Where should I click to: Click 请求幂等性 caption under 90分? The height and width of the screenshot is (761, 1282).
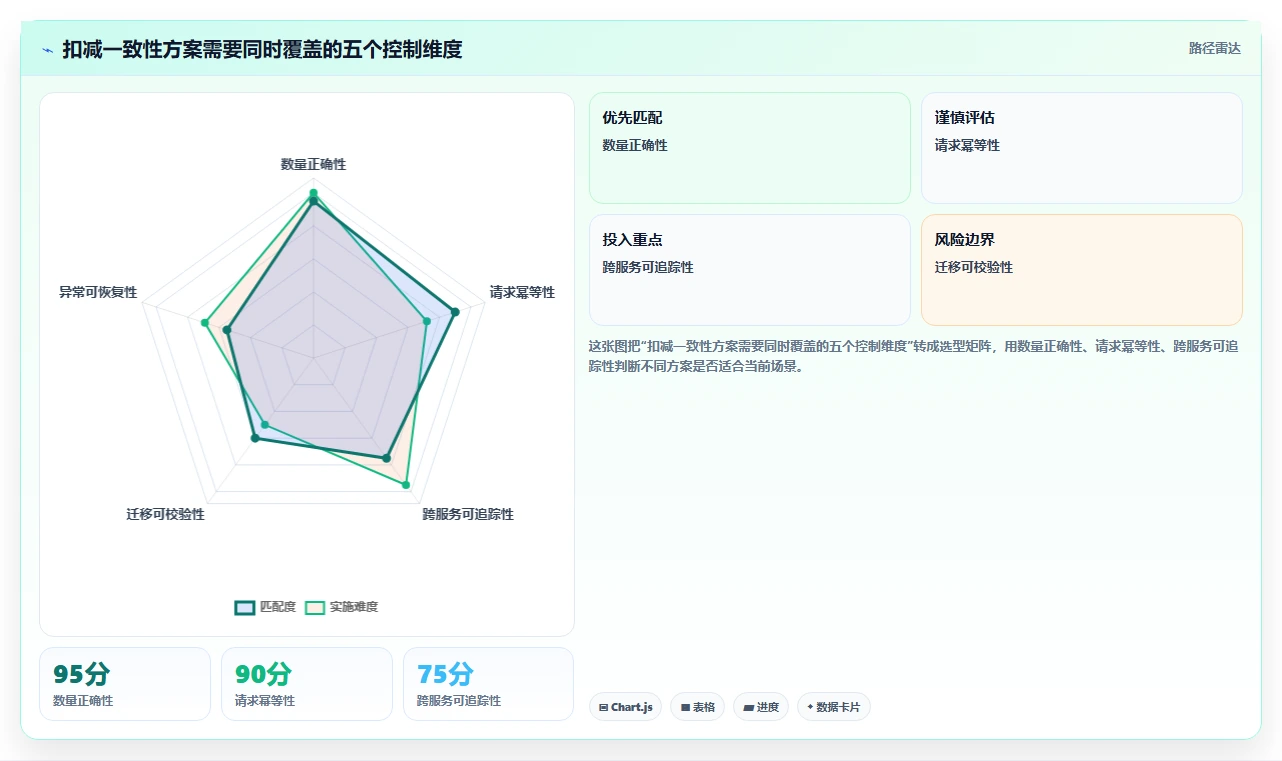(265, 701)
